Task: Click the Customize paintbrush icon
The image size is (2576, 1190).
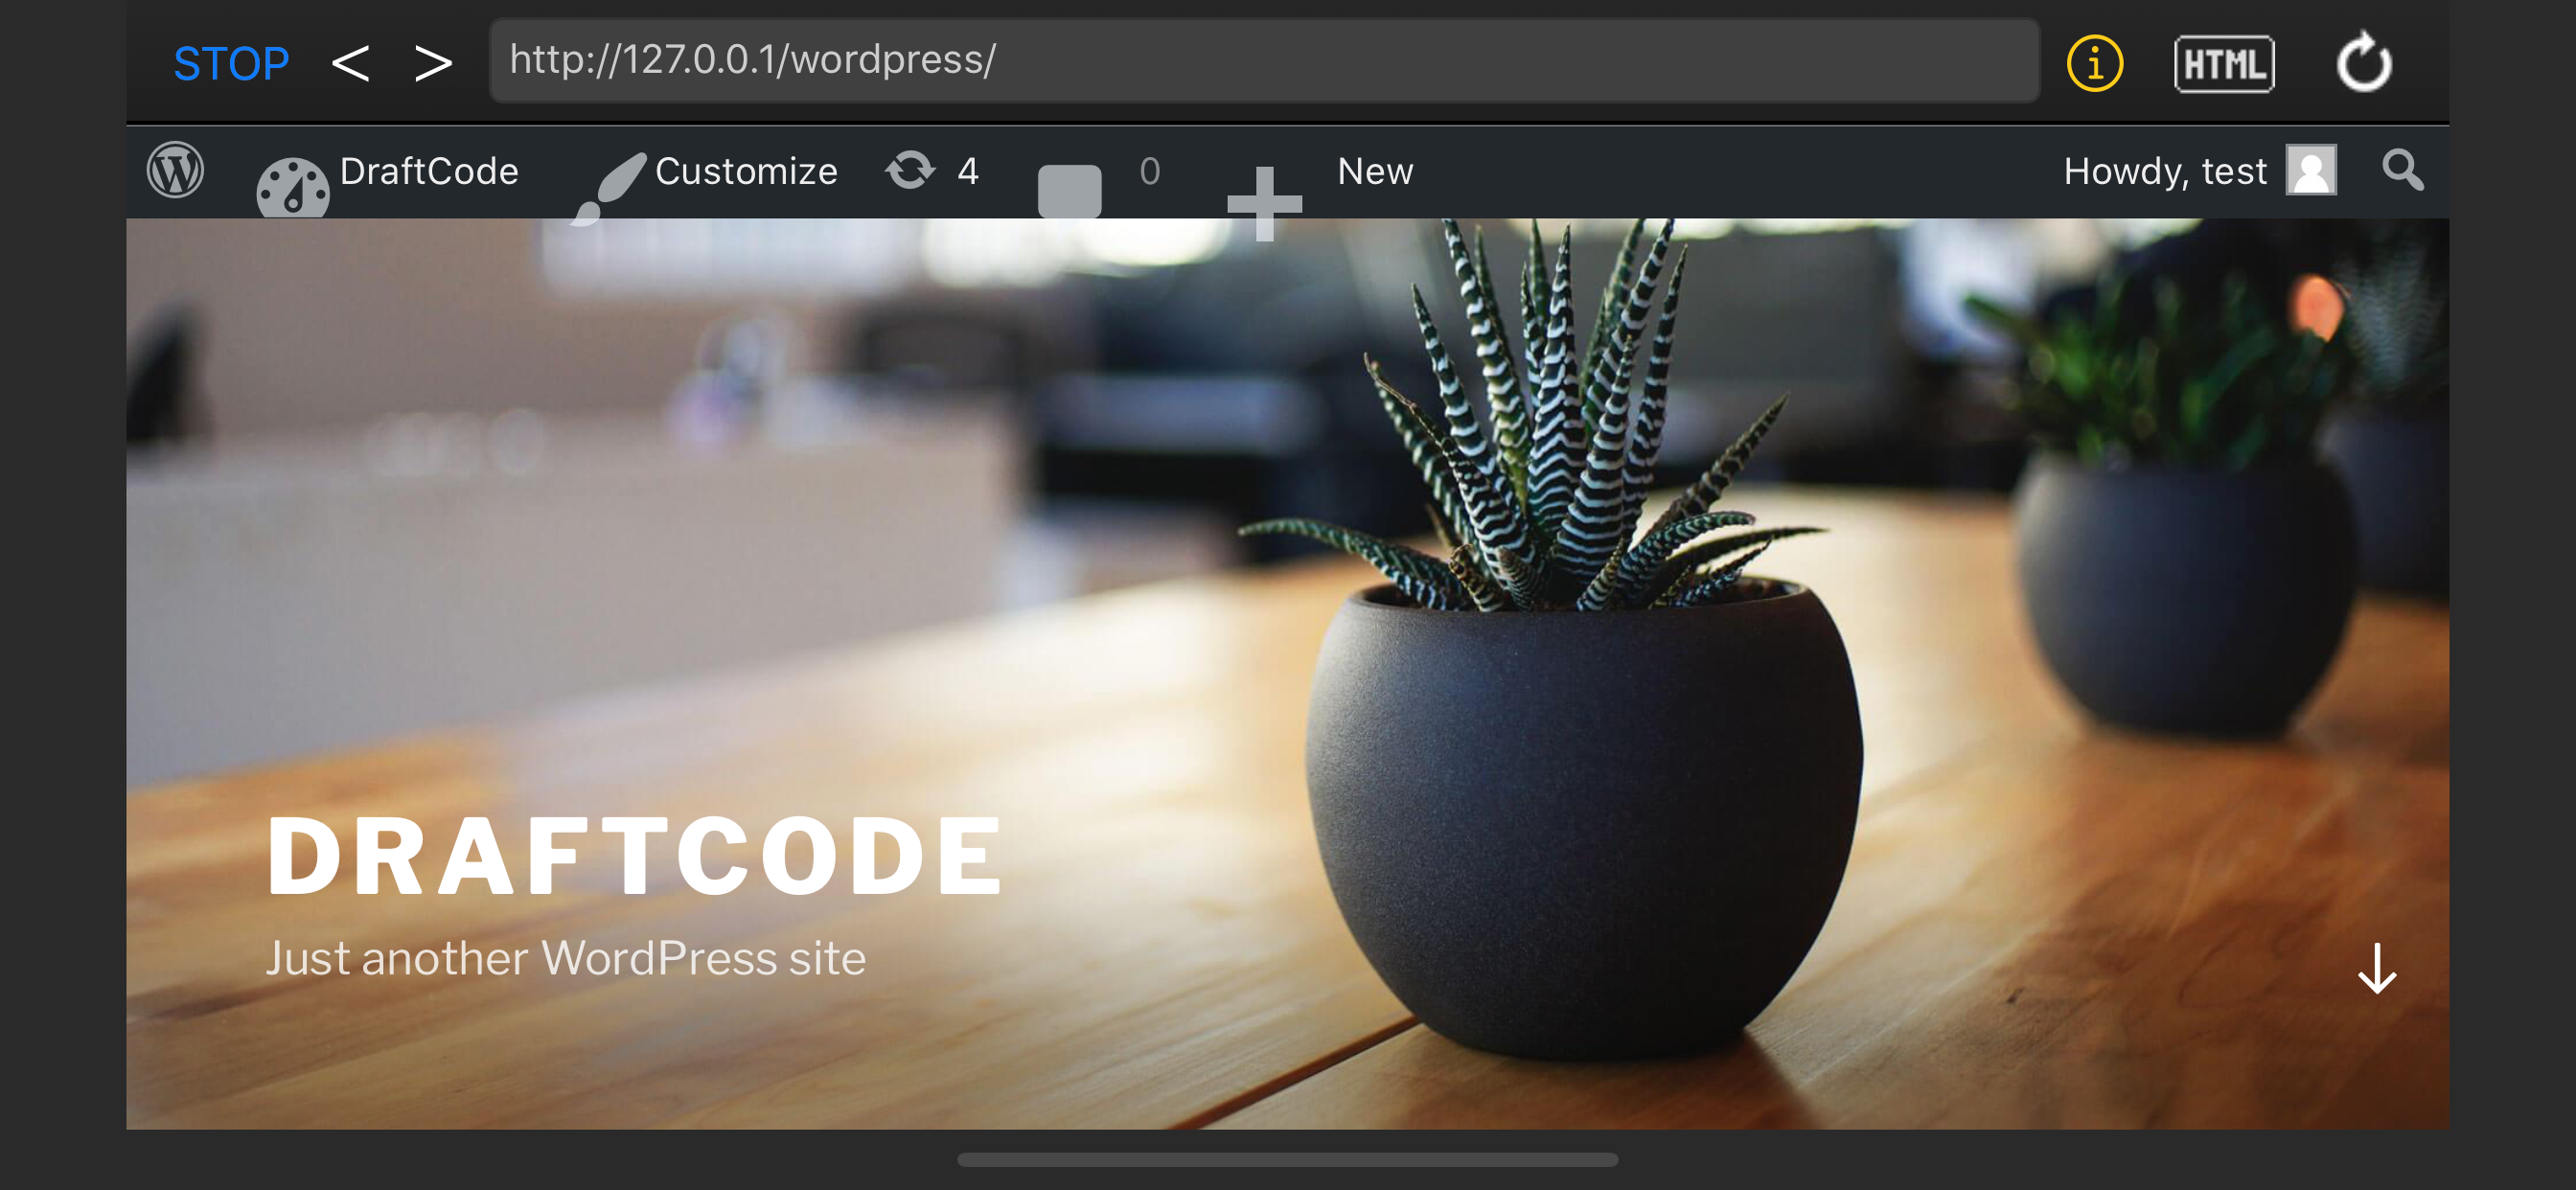Action: [x=608, y=188]
